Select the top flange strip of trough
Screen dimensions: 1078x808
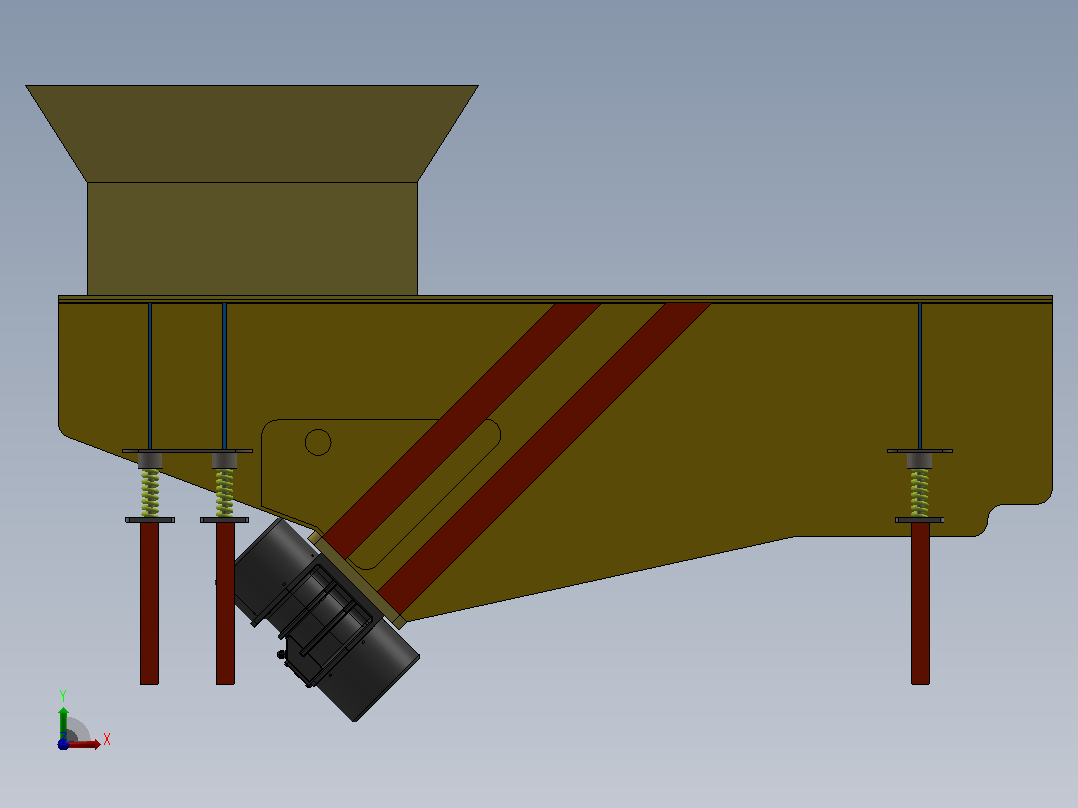[x=556, y=299]
